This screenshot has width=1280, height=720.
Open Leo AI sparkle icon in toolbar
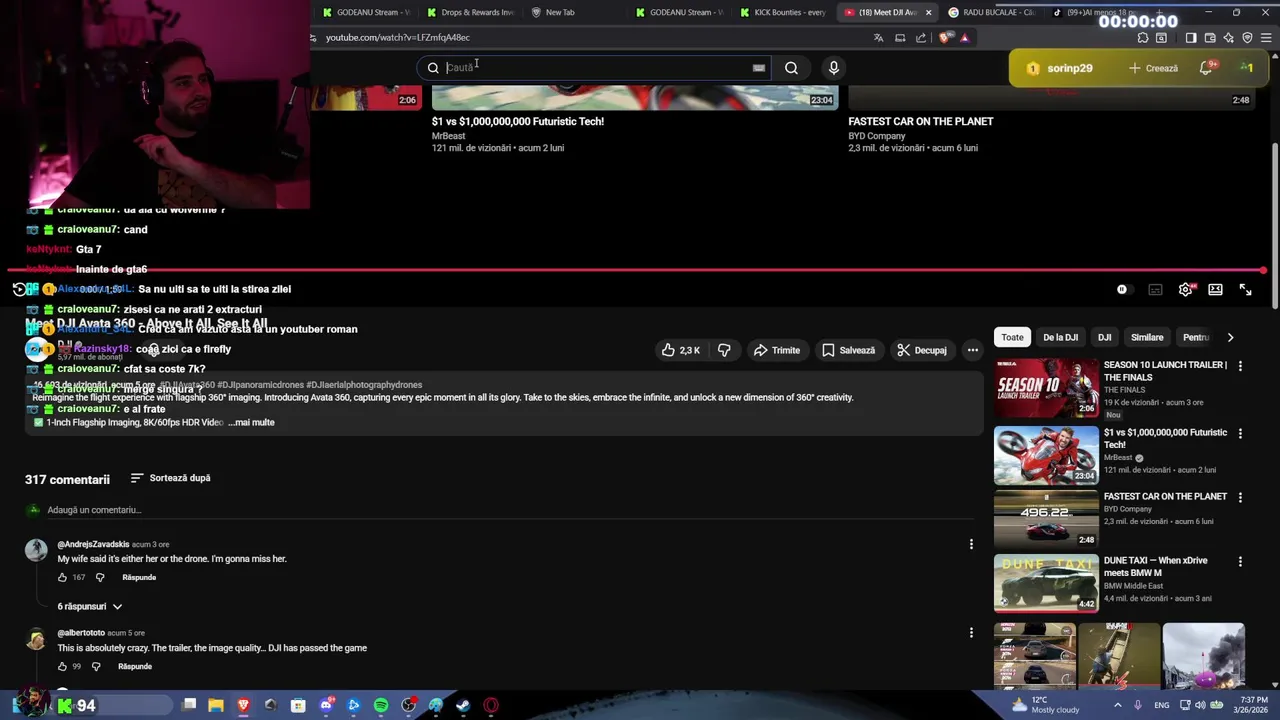[1228, 38]
